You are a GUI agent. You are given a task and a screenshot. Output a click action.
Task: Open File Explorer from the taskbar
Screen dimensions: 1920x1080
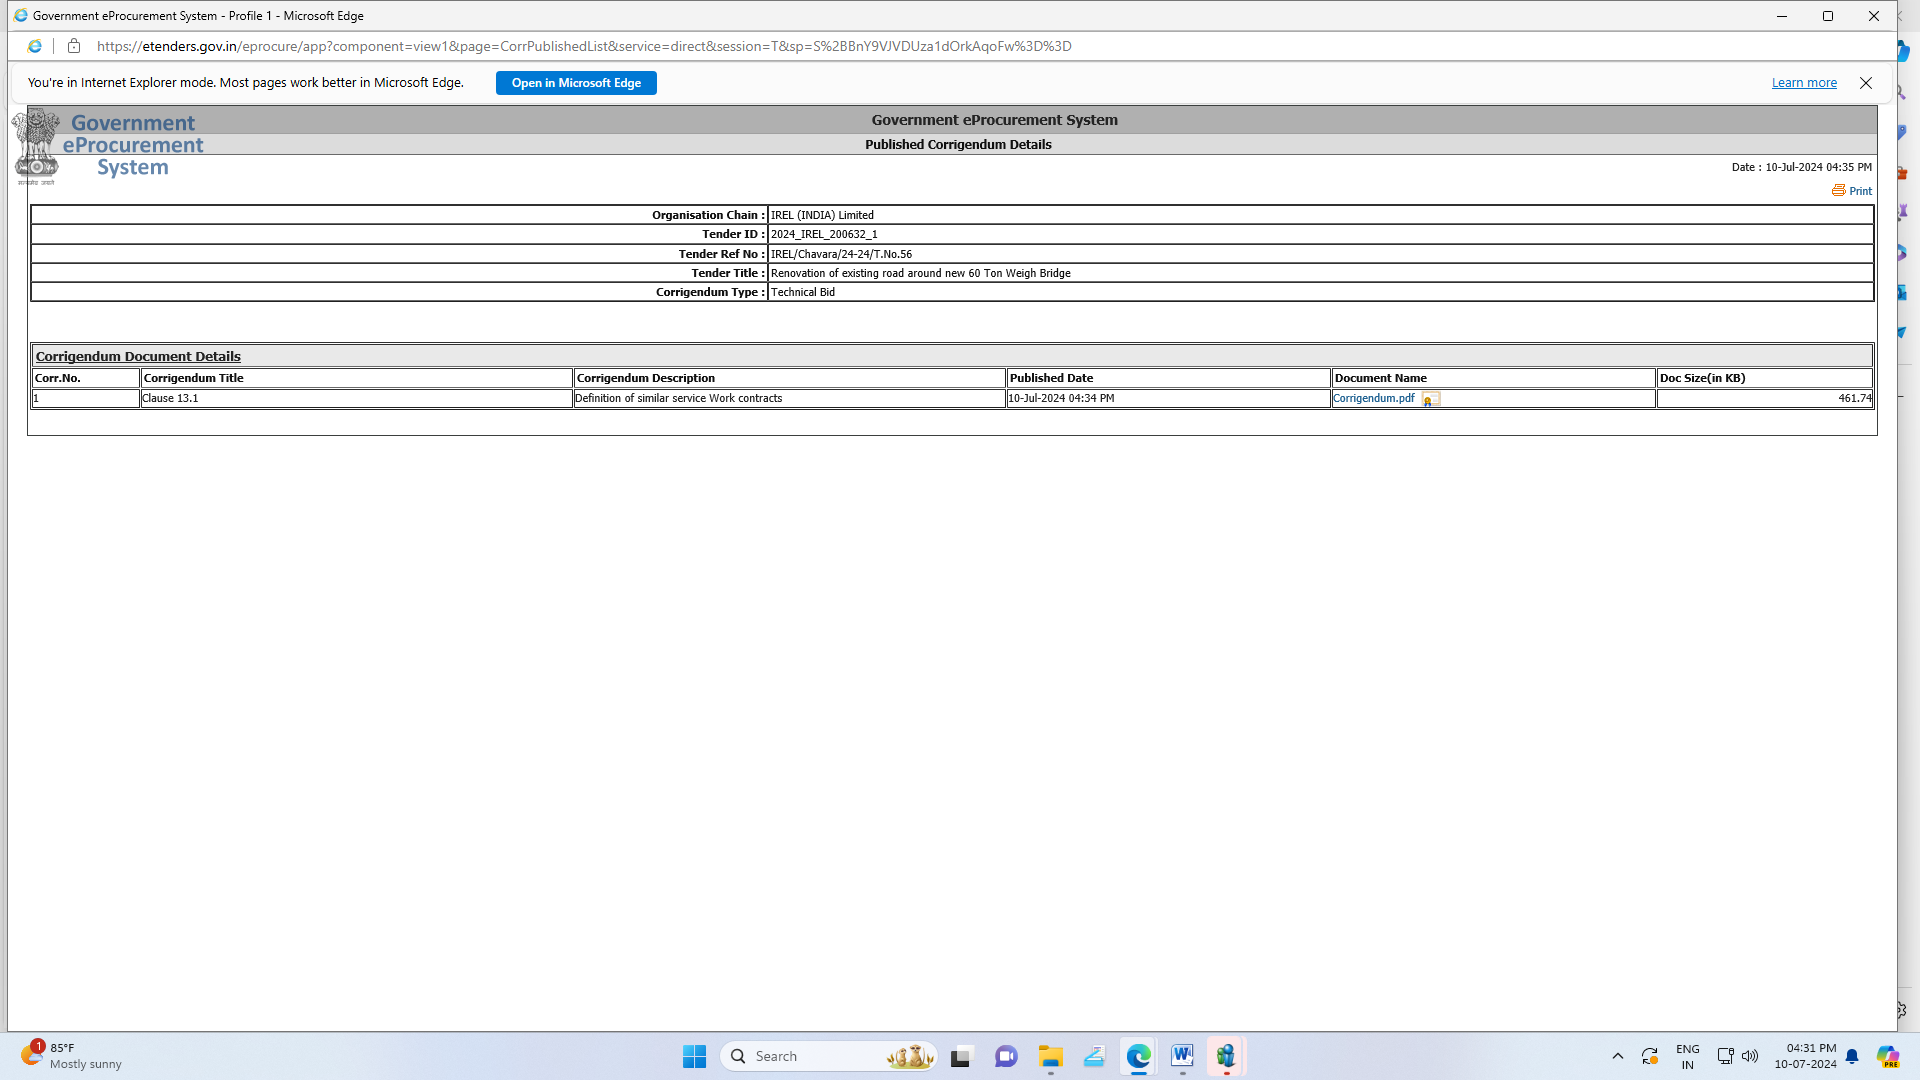tap(1050, 1056)
